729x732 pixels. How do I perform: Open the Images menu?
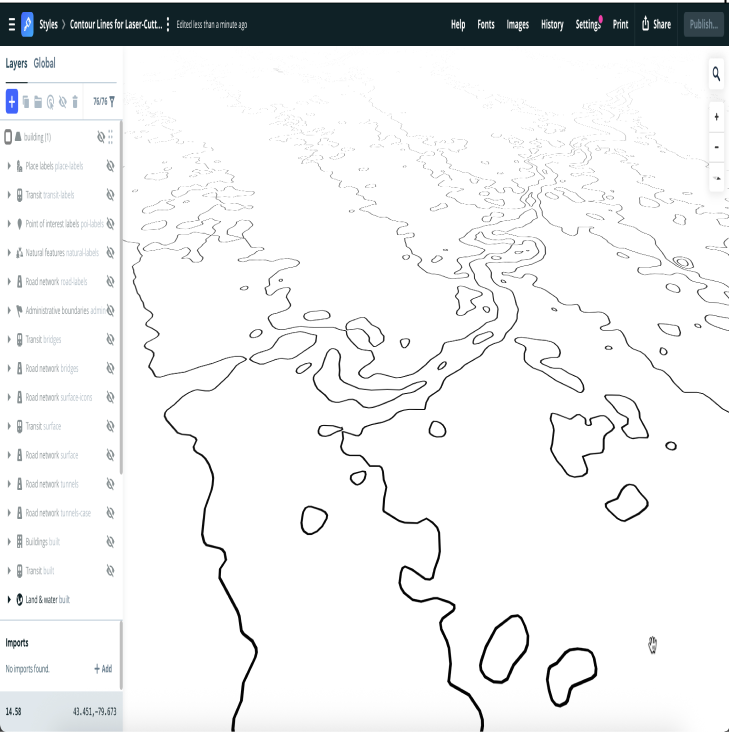pyautogui.click(x=518, y=24)
